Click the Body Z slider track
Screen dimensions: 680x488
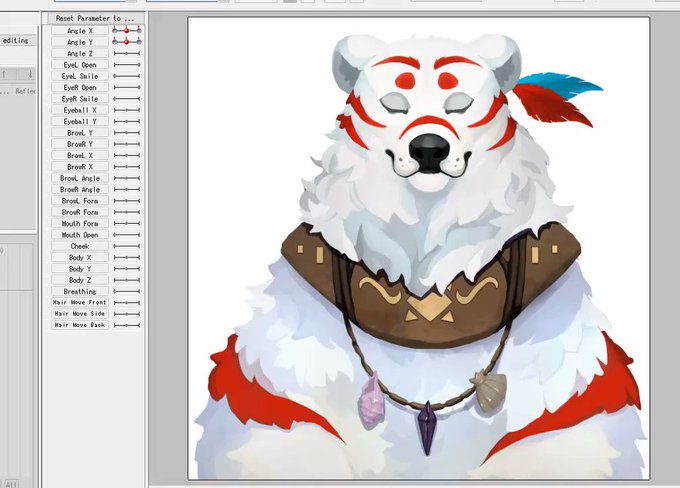[127, 280]
